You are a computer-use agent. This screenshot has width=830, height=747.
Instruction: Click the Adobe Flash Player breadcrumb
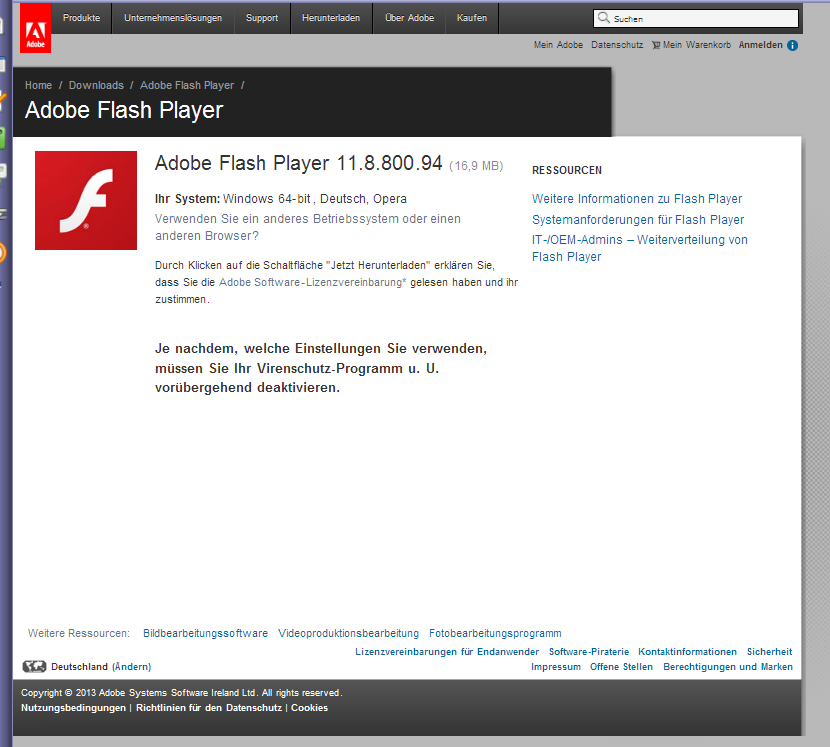tap(187, 85)
